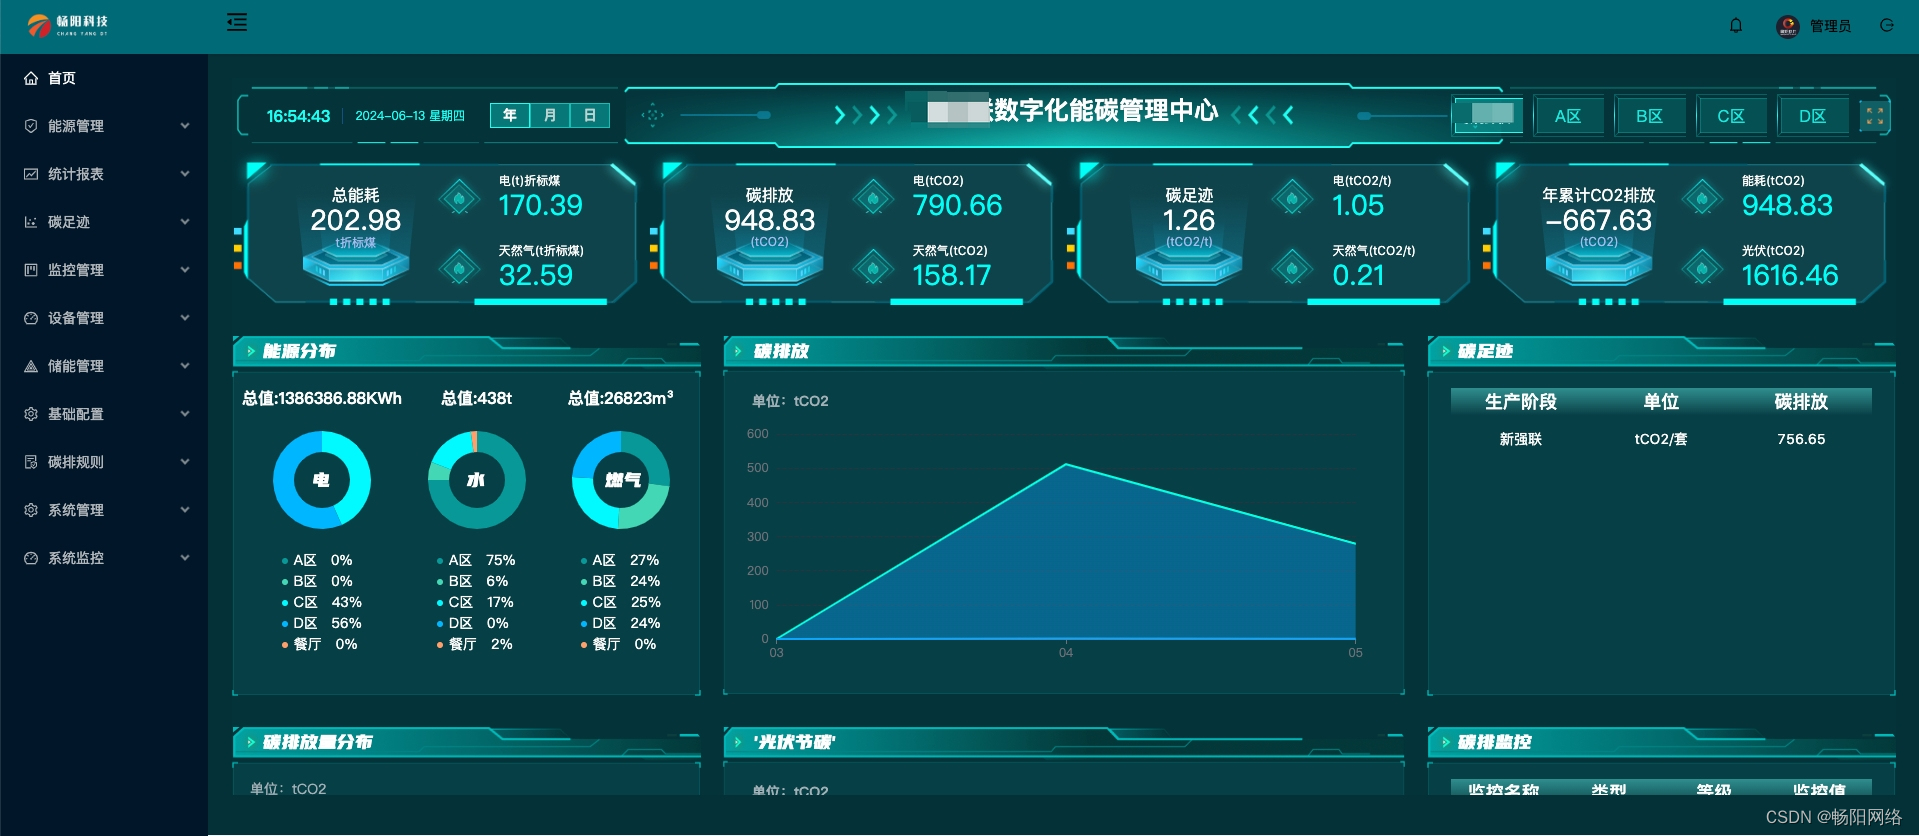This screenshot has width=1919, height=836.
Task: Click the 统计报表 chart icon
Action: (31, 174)
